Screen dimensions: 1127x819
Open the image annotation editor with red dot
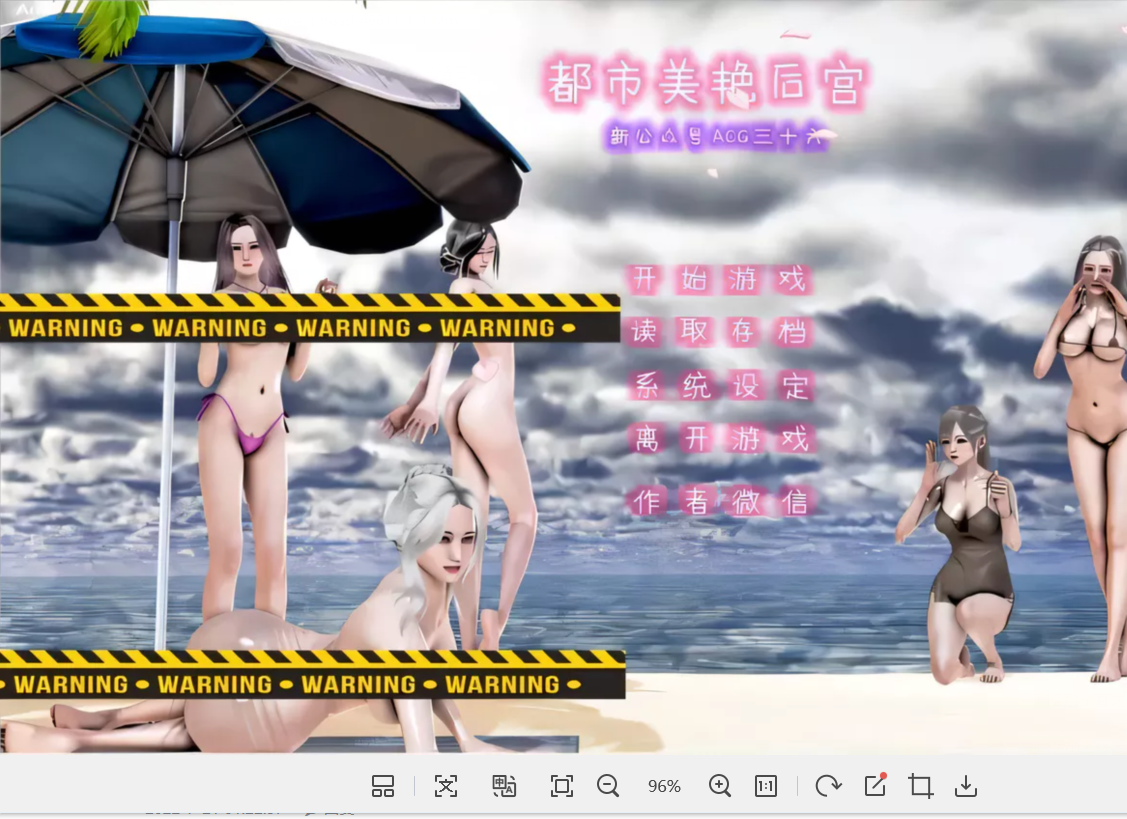point(875,786)
